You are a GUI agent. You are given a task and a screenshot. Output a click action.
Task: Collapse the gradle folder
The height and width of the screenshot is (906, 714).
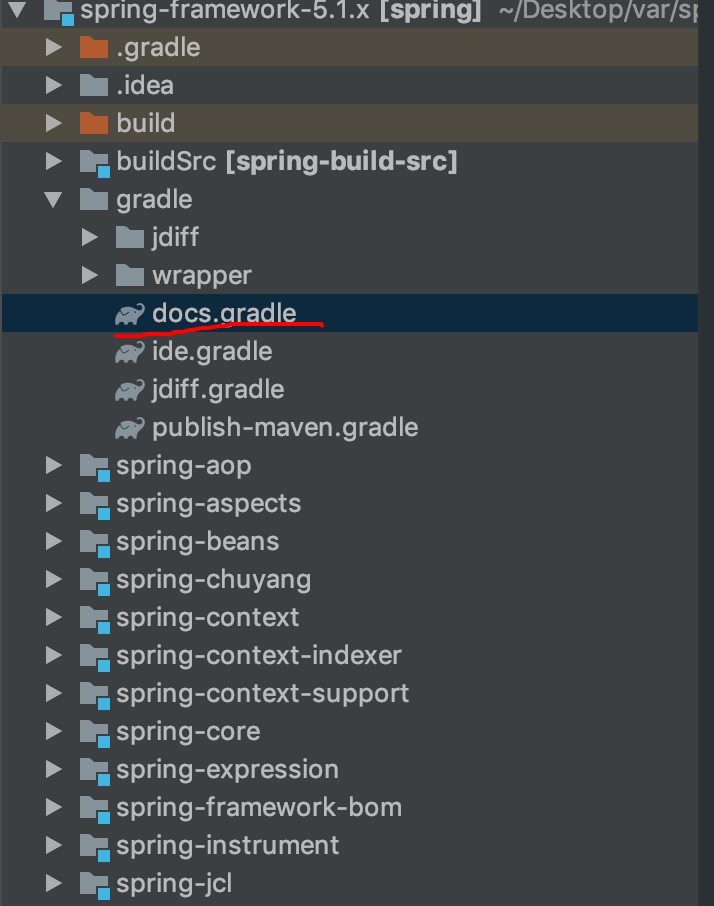[54, 200]
